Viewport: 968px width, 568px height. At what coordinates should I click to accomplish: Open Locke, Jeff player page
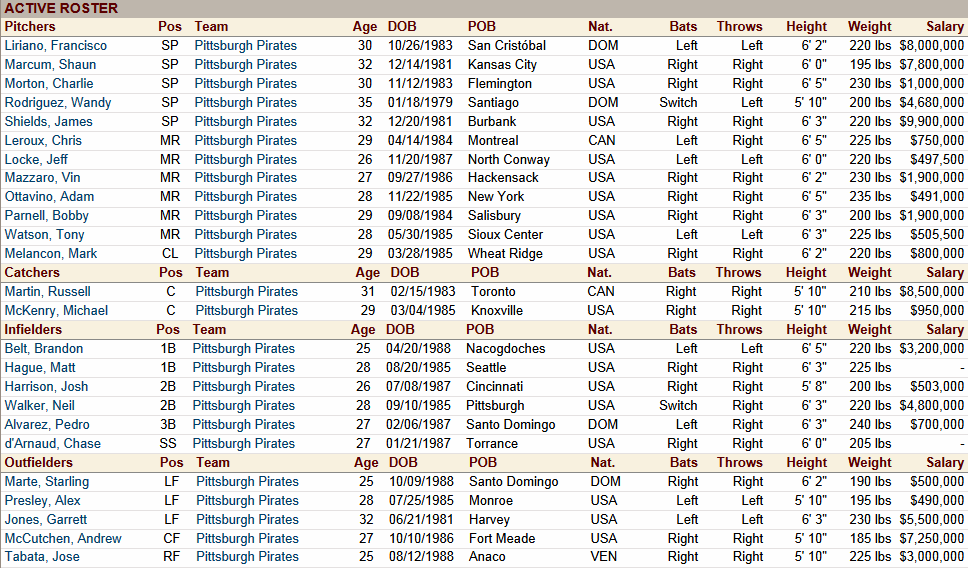(36, 160)
